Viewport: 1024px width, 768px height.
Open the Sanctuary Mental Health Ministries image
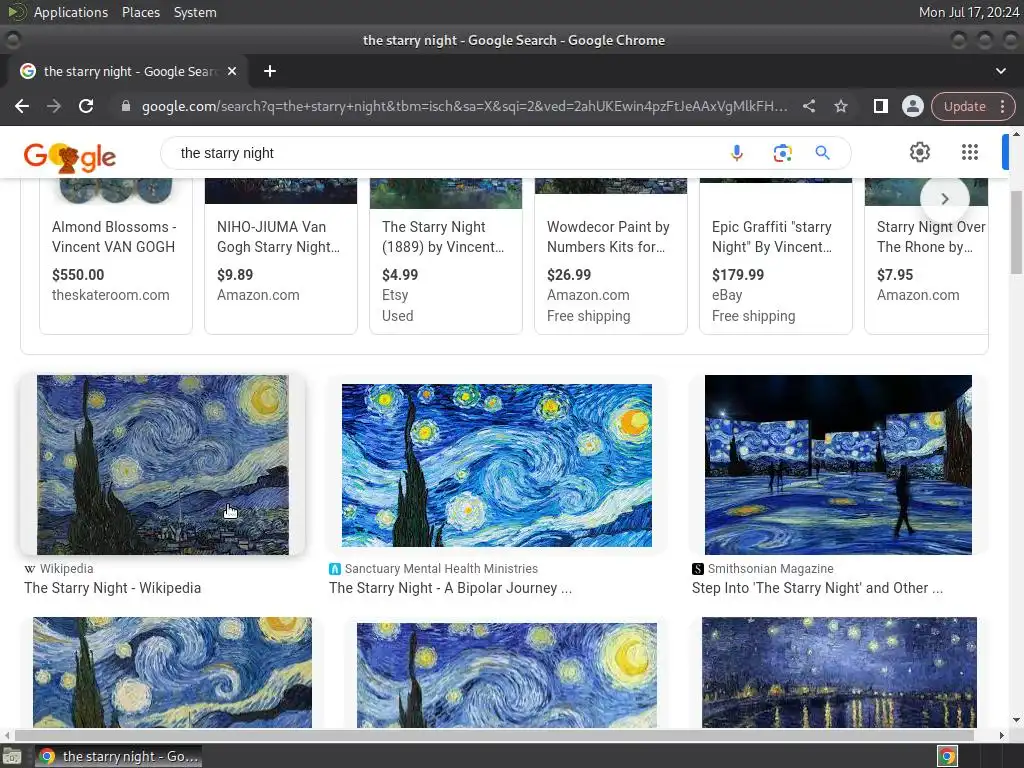[x=496, y=465]
